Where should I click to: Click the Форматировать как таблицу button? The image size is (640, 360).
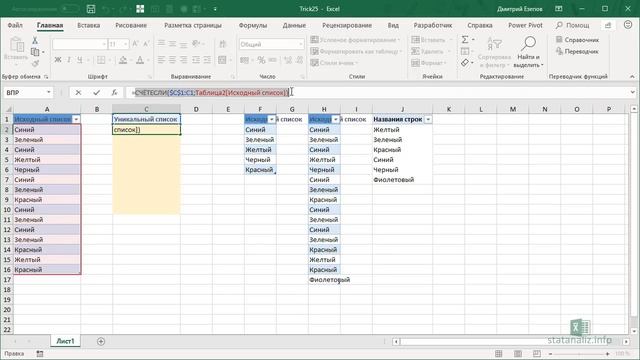coord(356,51)
